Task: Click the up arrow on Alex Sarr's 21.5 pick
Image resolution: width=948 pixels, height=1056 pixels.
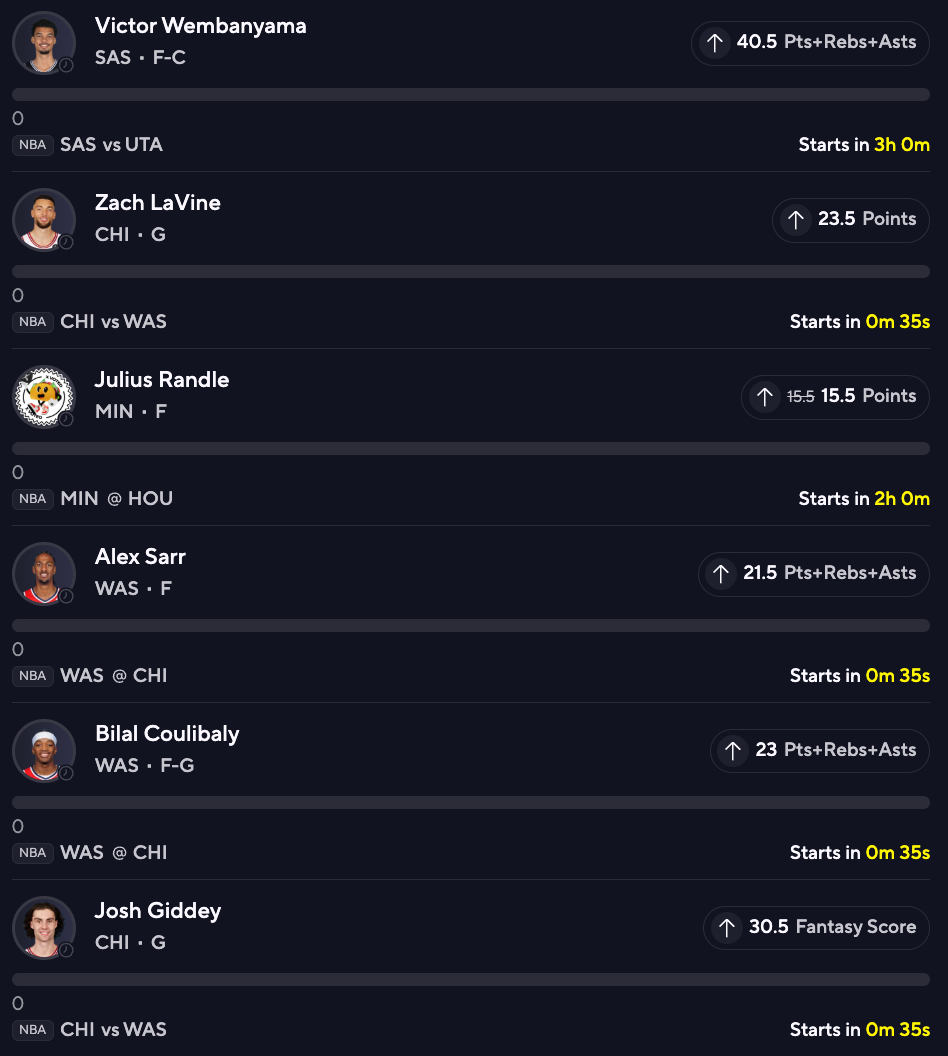Action: (720, 574)
